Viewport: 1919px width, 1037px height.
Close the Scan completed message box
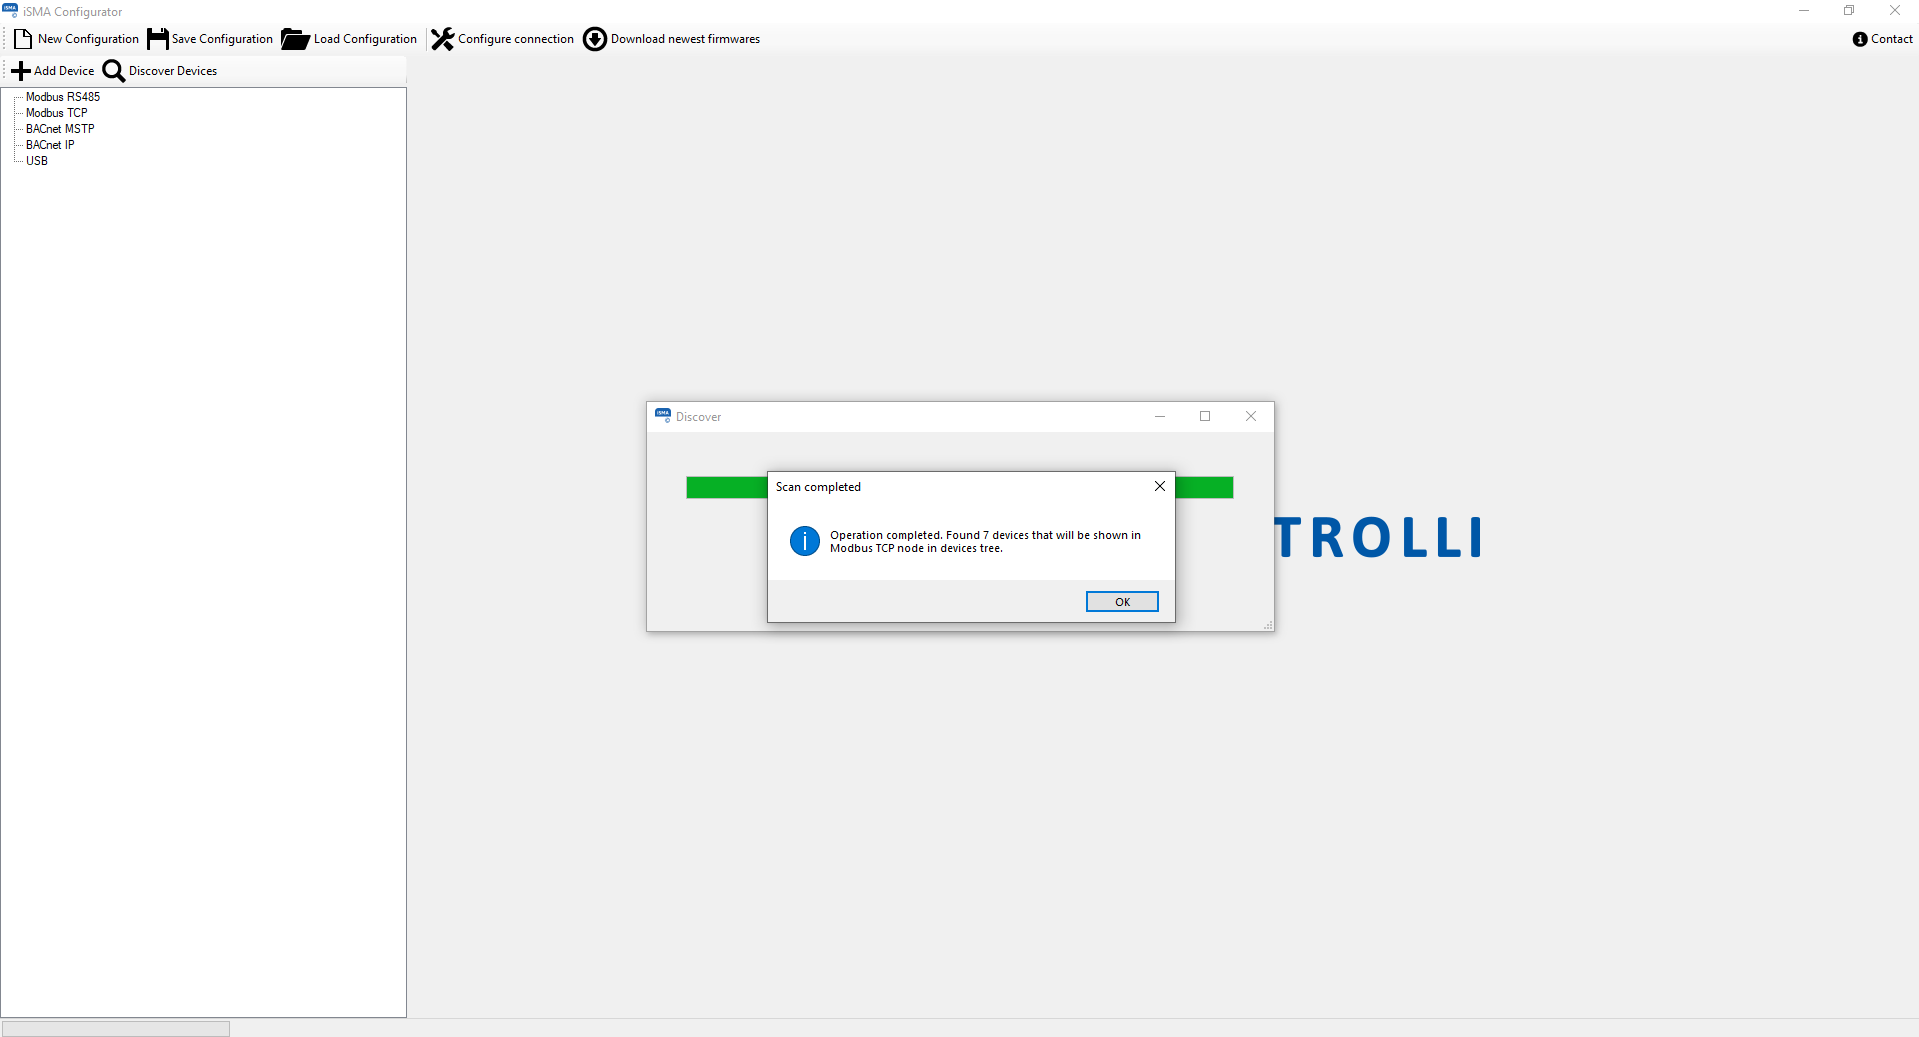pos(1160,487)
